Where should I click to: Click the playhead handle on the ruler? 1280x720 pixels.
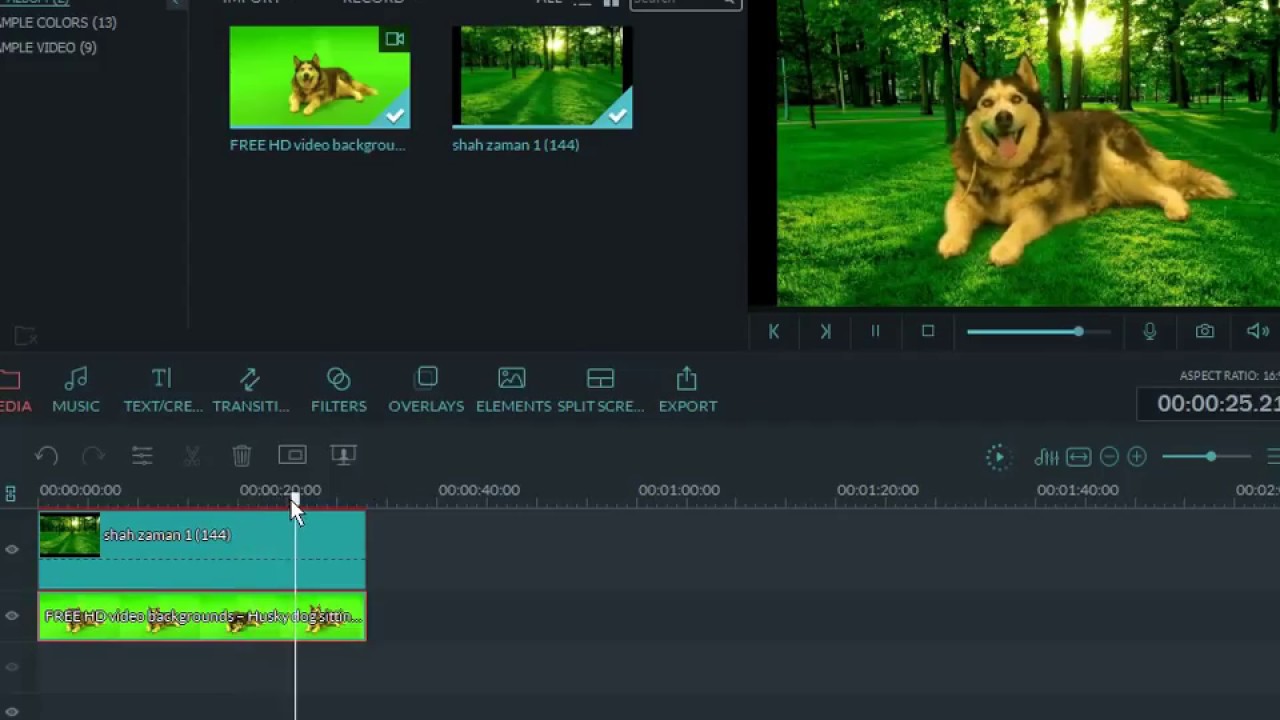click(x=295, y=495)
